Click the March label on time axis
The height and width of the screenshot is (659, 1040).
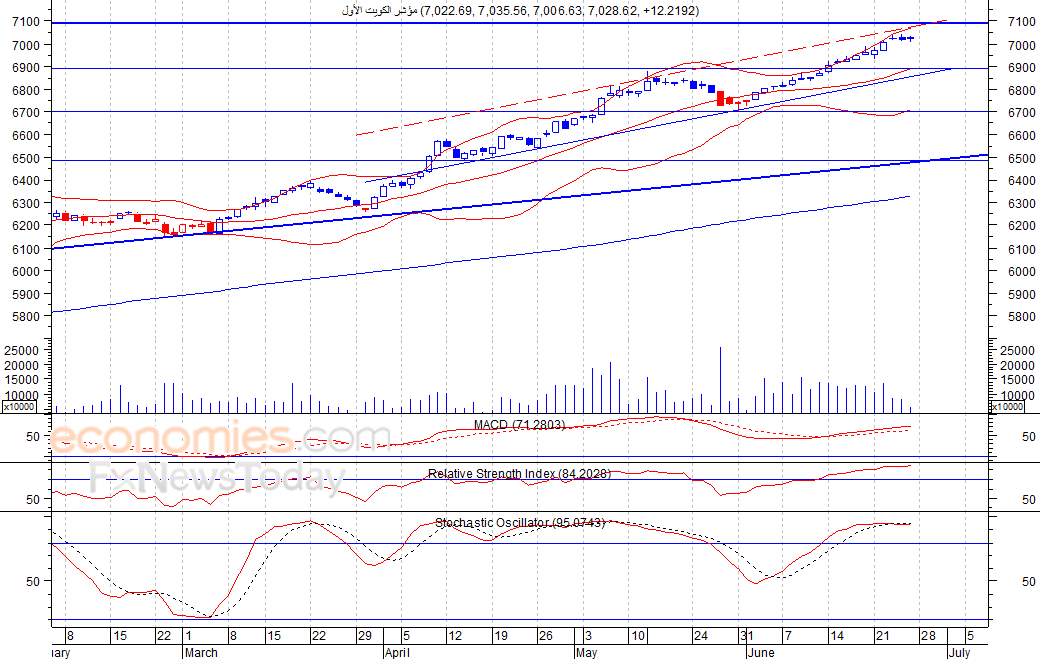point(201,652)
